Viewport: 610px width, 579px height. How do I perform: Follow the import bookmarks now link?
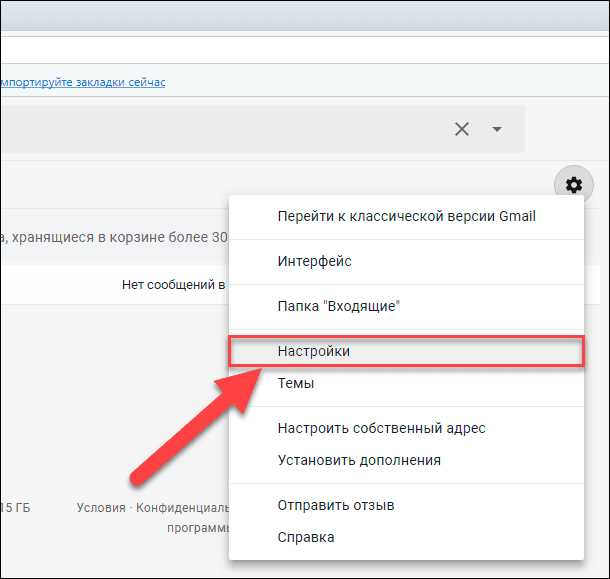[83, 82]
